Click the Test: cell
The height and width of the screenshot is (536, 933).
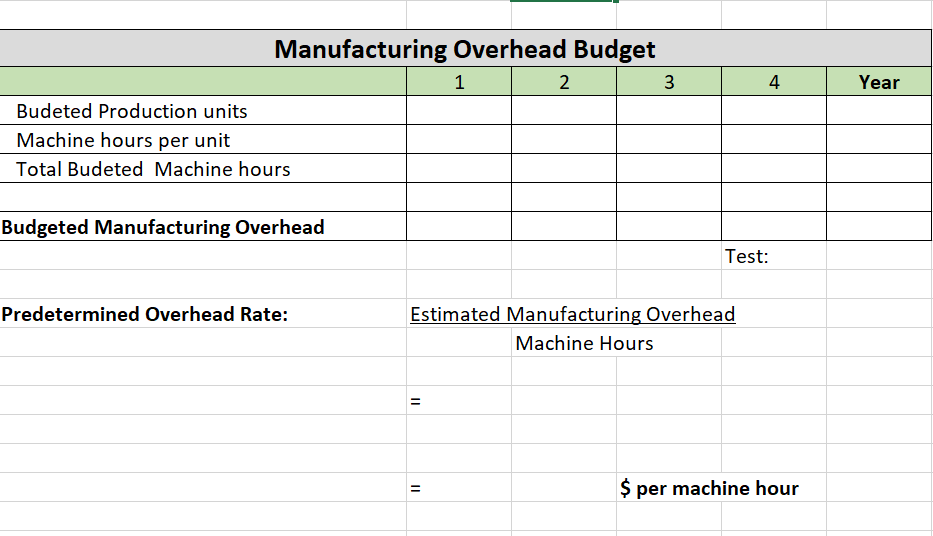(774, 256)
